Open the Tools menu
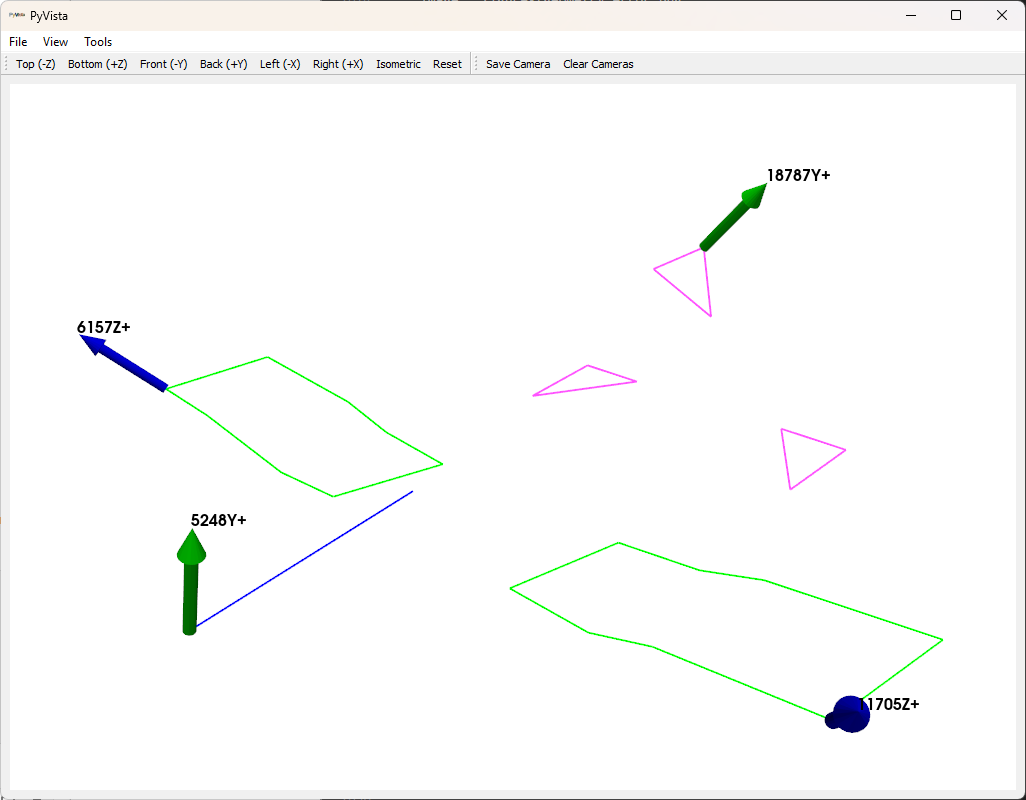This screenshot has width=1026, height=800. pyautogui.click(x=97, y=41)
